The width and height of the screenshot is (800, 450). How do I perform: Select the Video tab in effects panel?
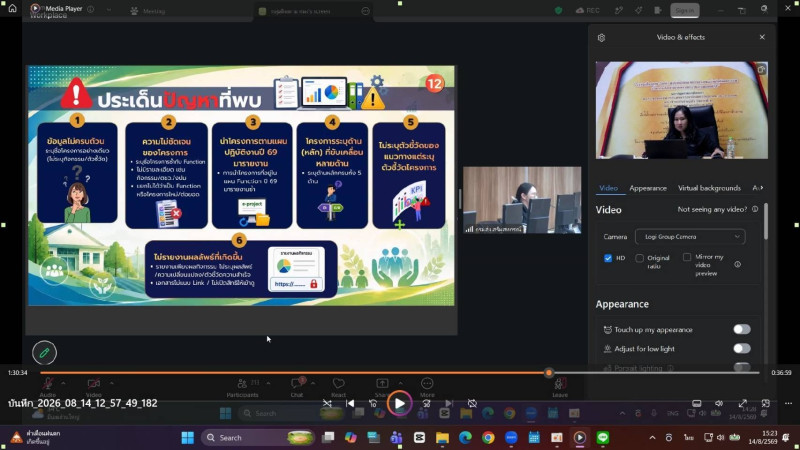pyautogui.click(x=608, y=188)
